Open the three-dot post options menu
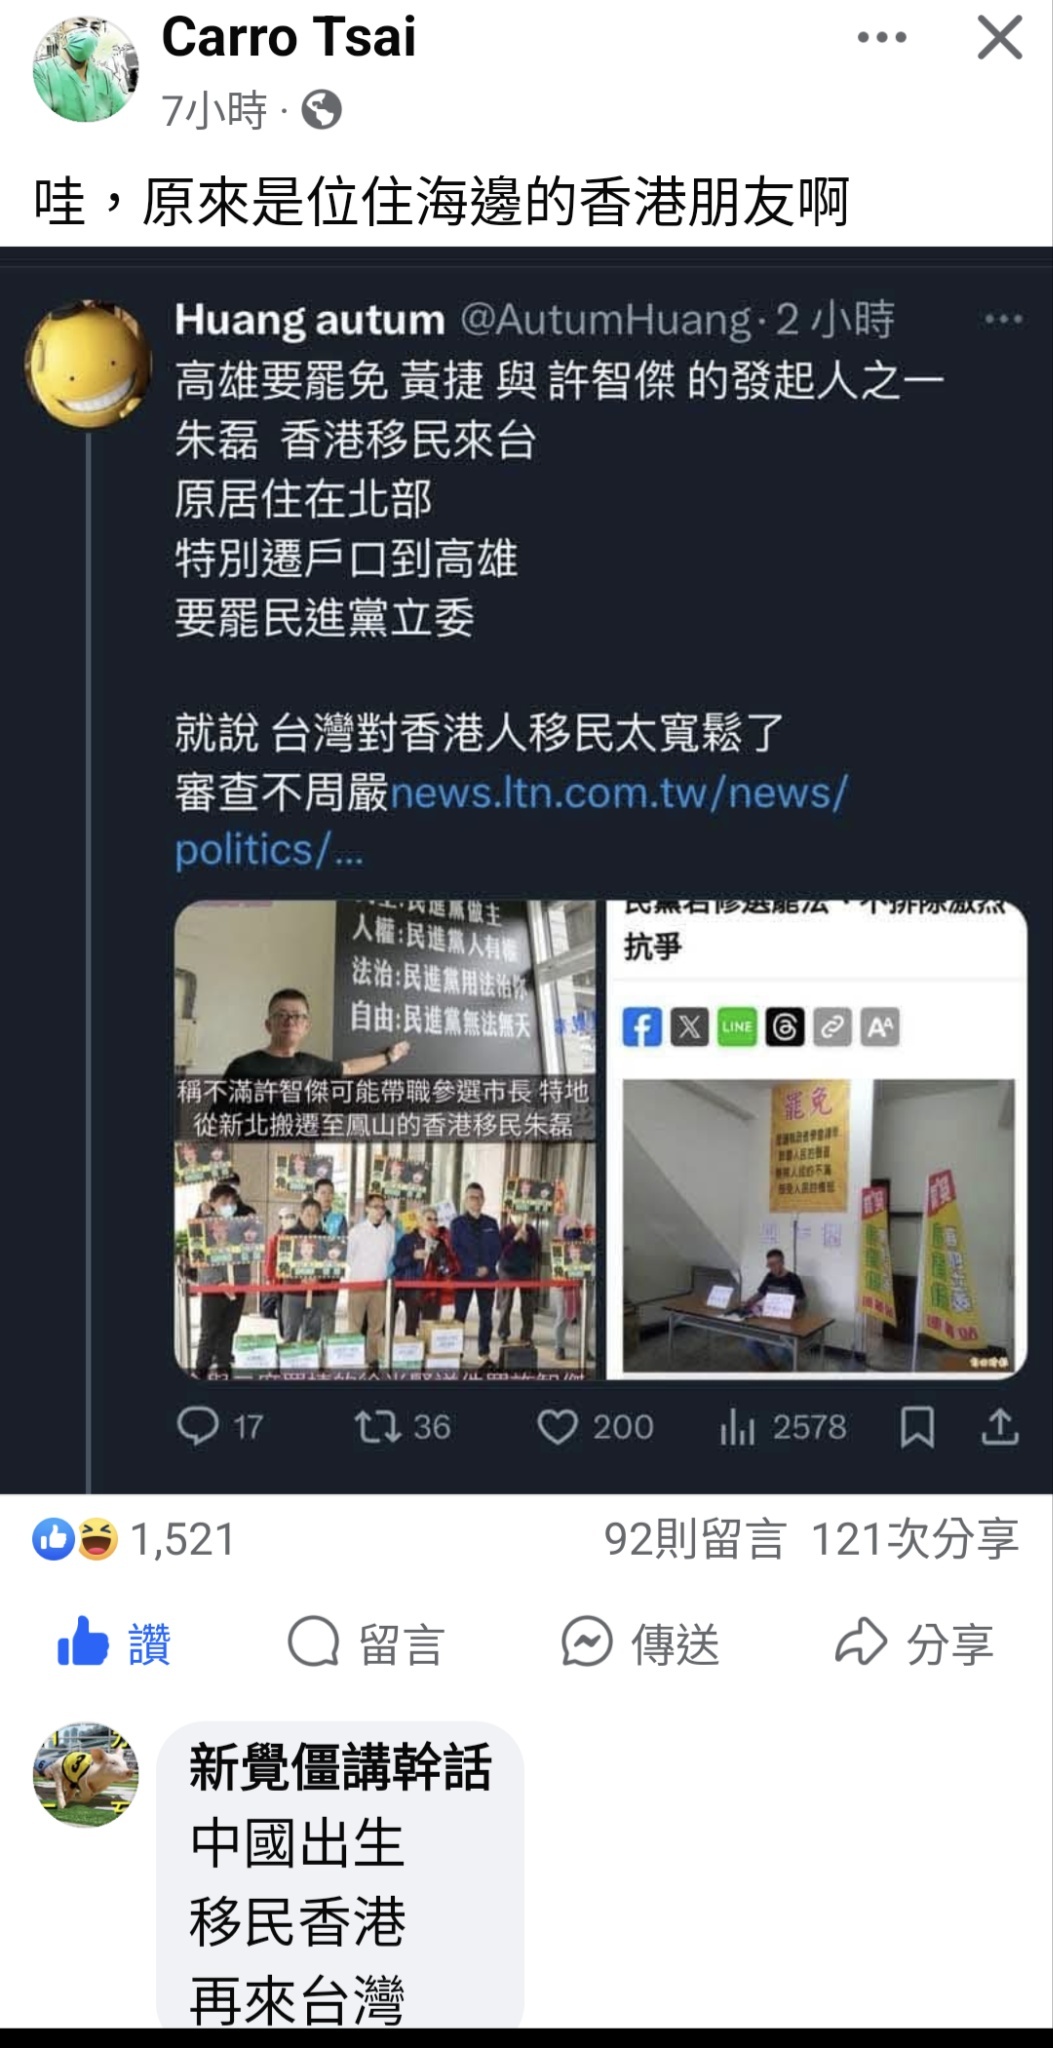 tap(882, 38)
